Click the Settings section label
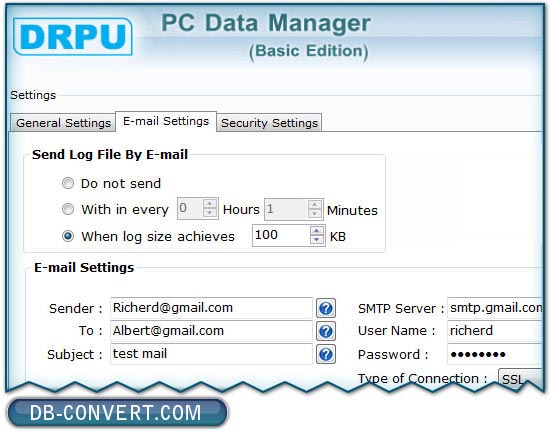The width and height of the screenshot is (550, 430). [x=33, y=95]
